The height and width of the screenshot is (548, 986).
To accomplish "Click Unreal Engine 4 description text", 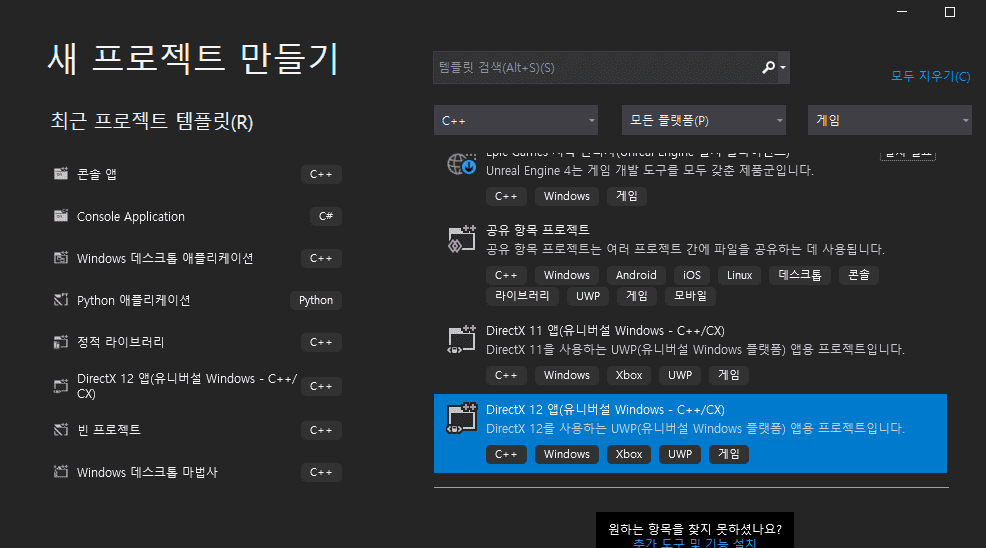I will 650,171.
